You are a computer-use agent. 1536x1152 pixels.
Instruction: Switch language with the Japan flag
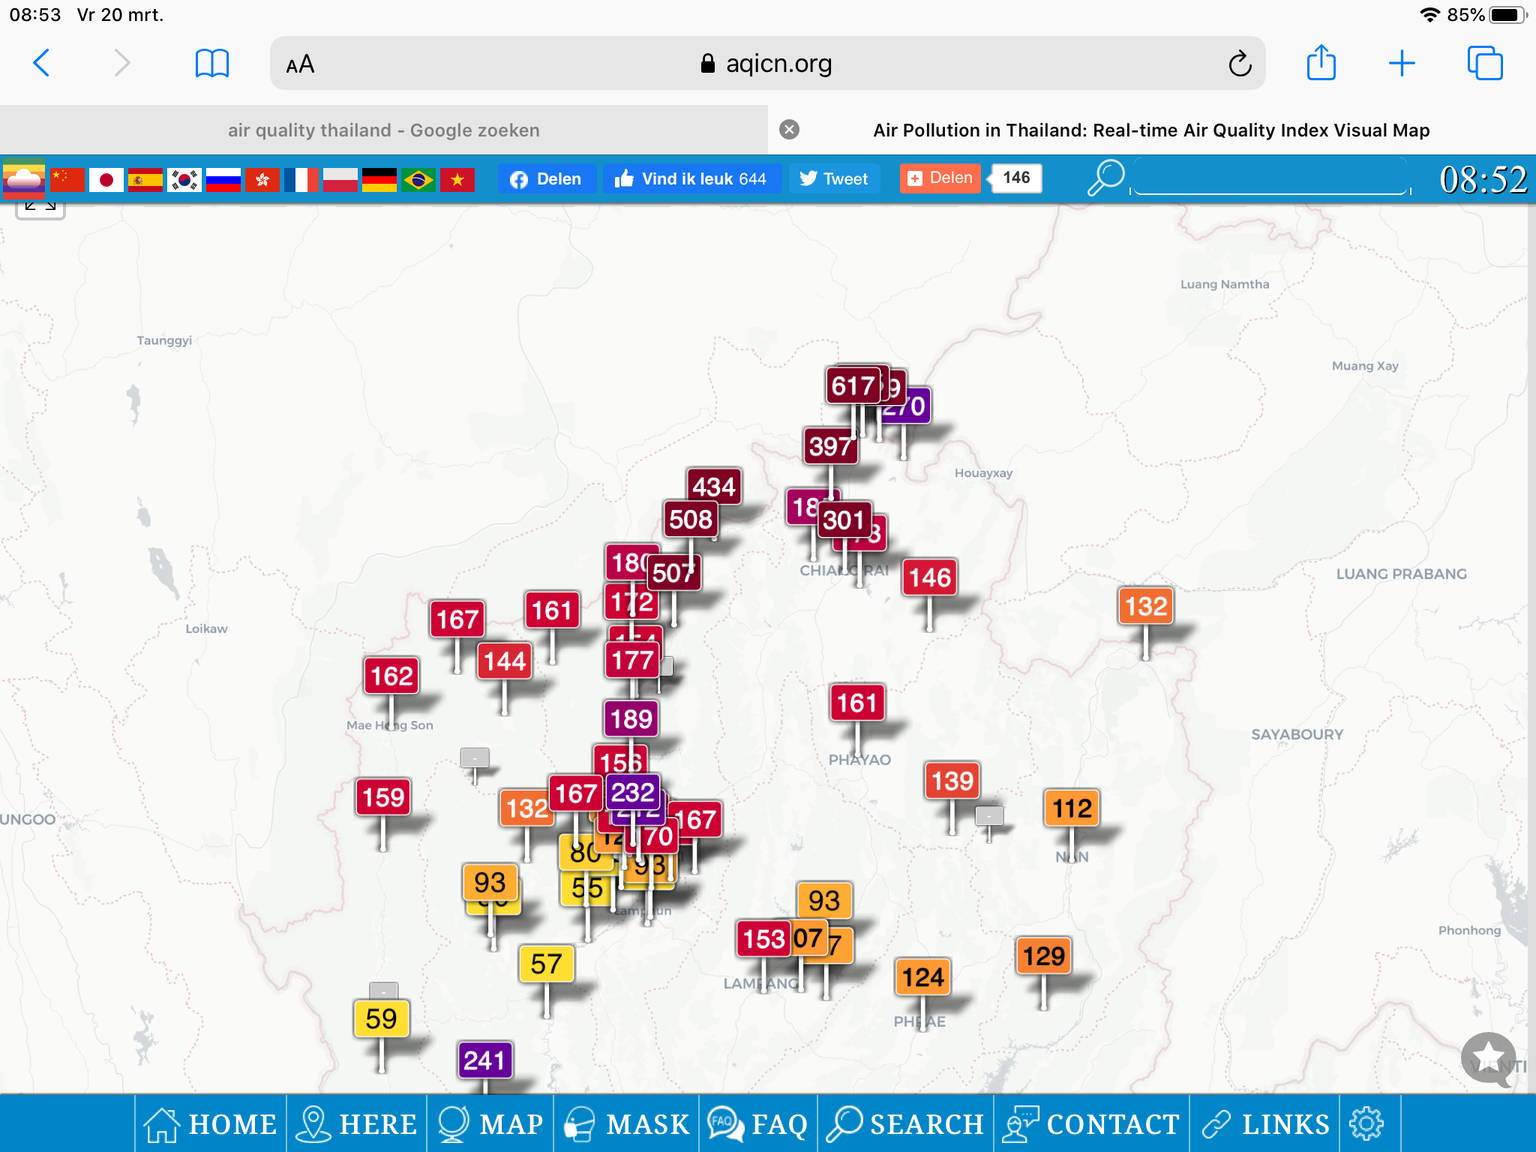[106, 179]
